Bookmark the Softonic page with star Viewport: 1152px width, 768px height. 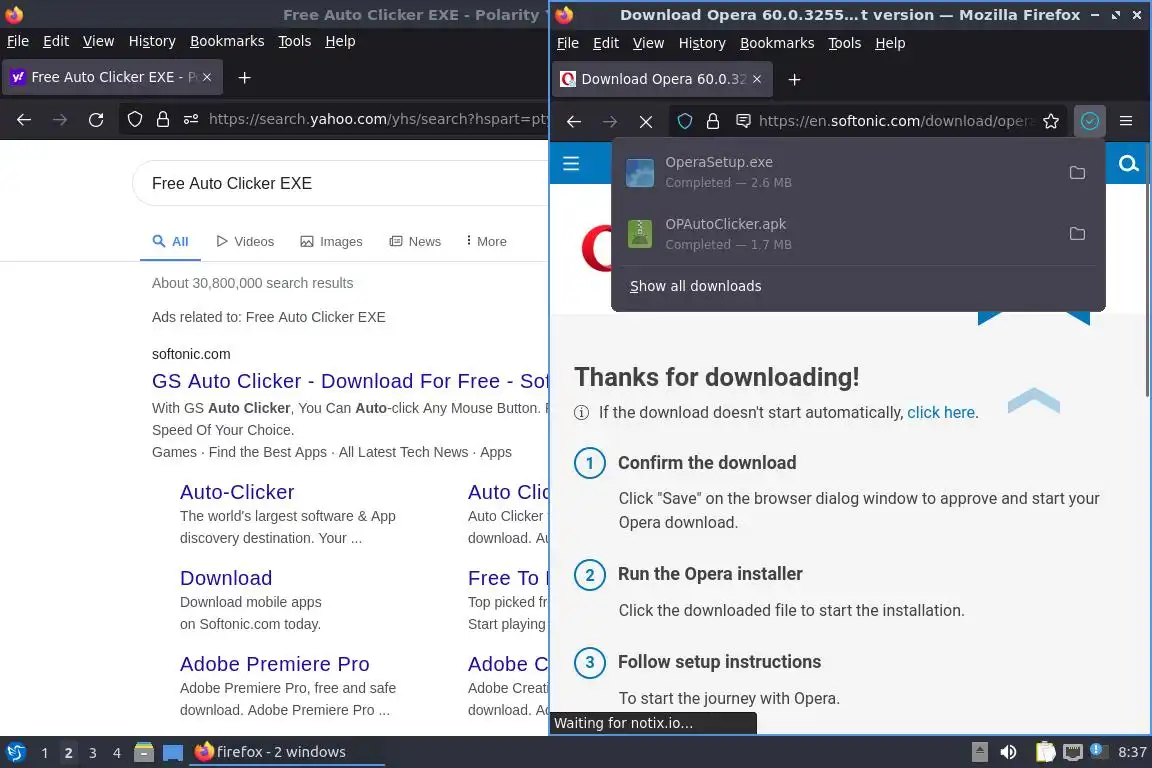[x=1051, y=121]
